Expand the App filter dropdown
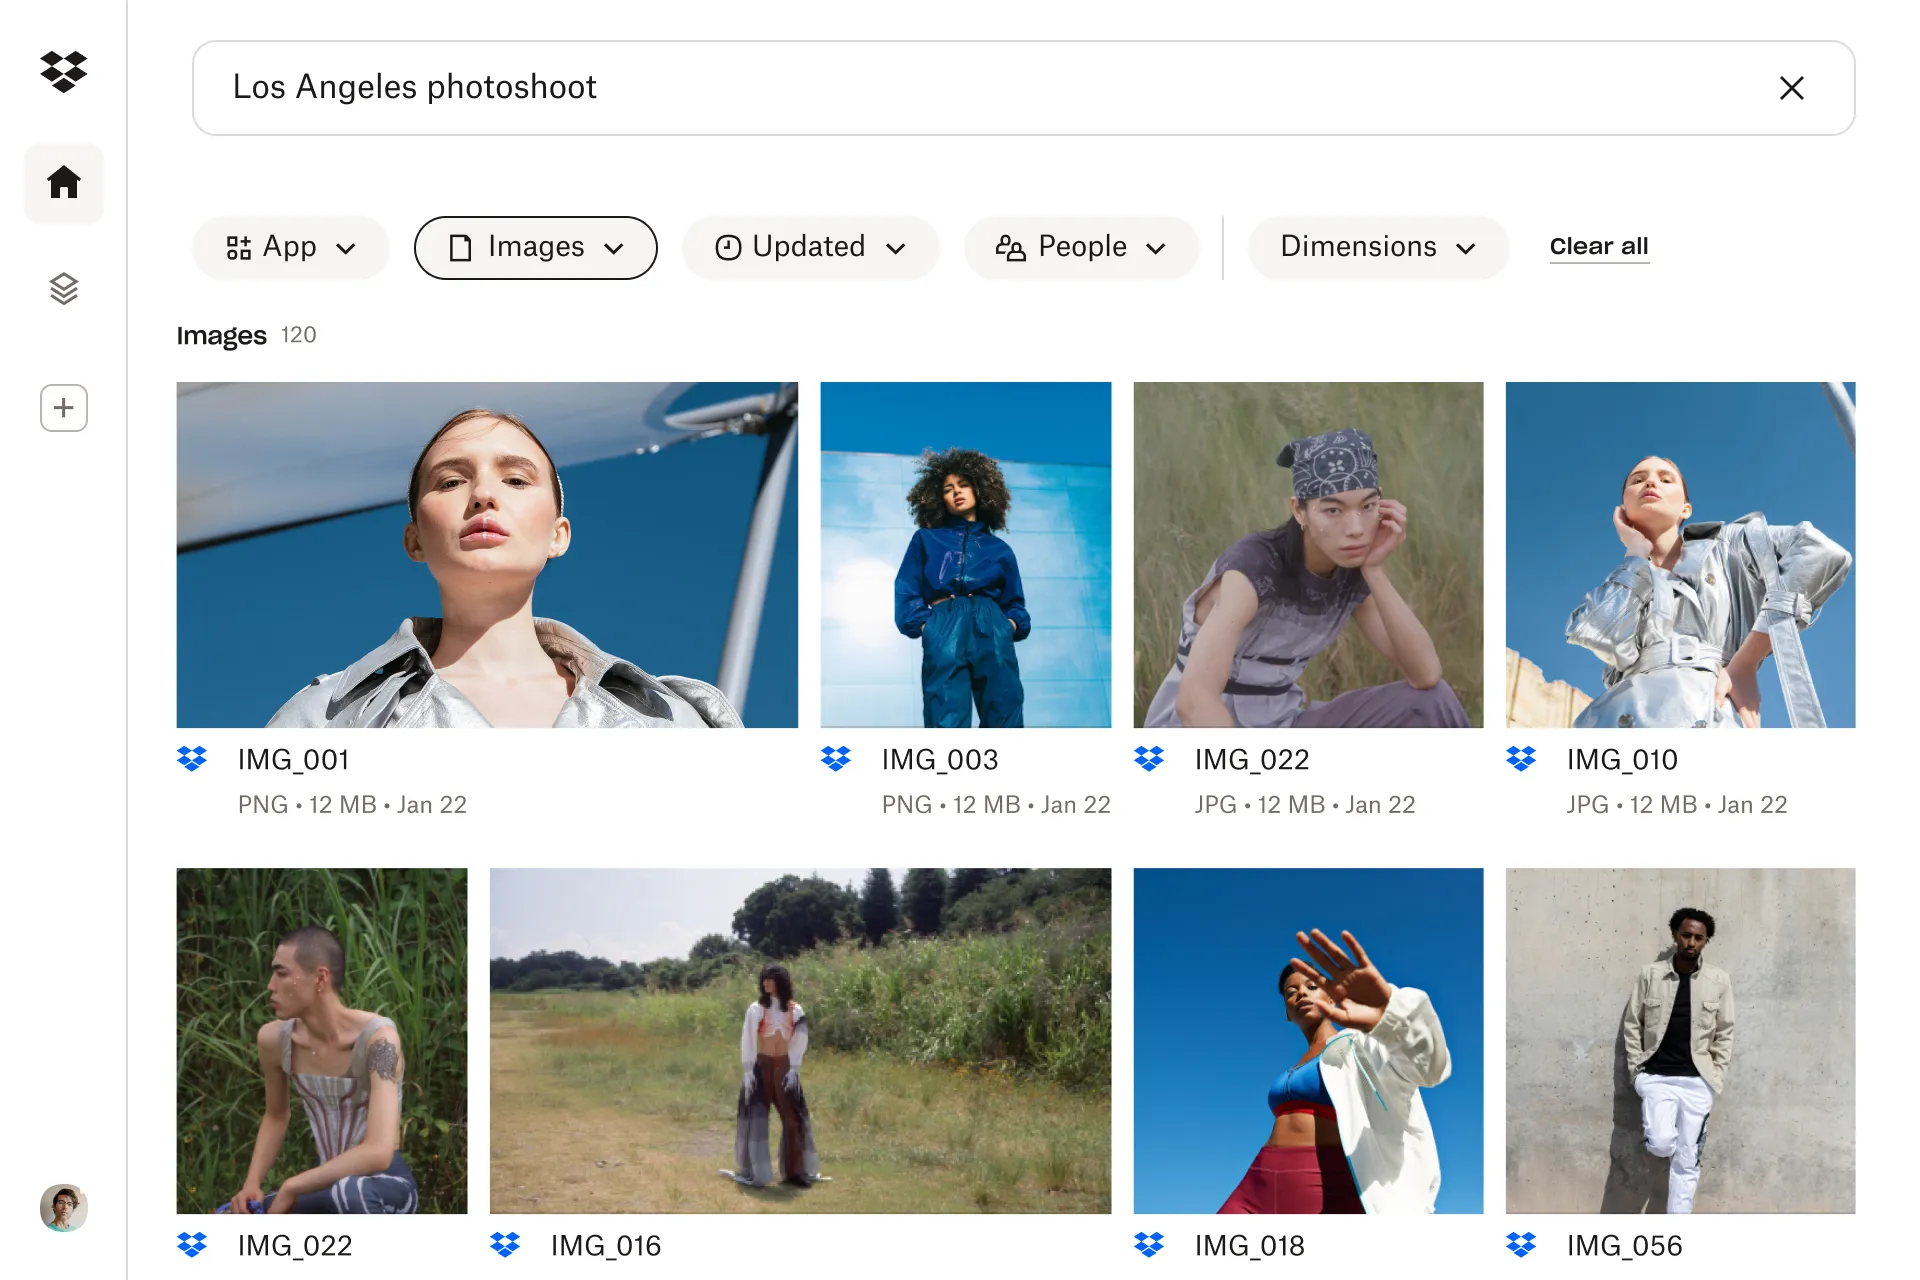 click(x=290, y=247)
